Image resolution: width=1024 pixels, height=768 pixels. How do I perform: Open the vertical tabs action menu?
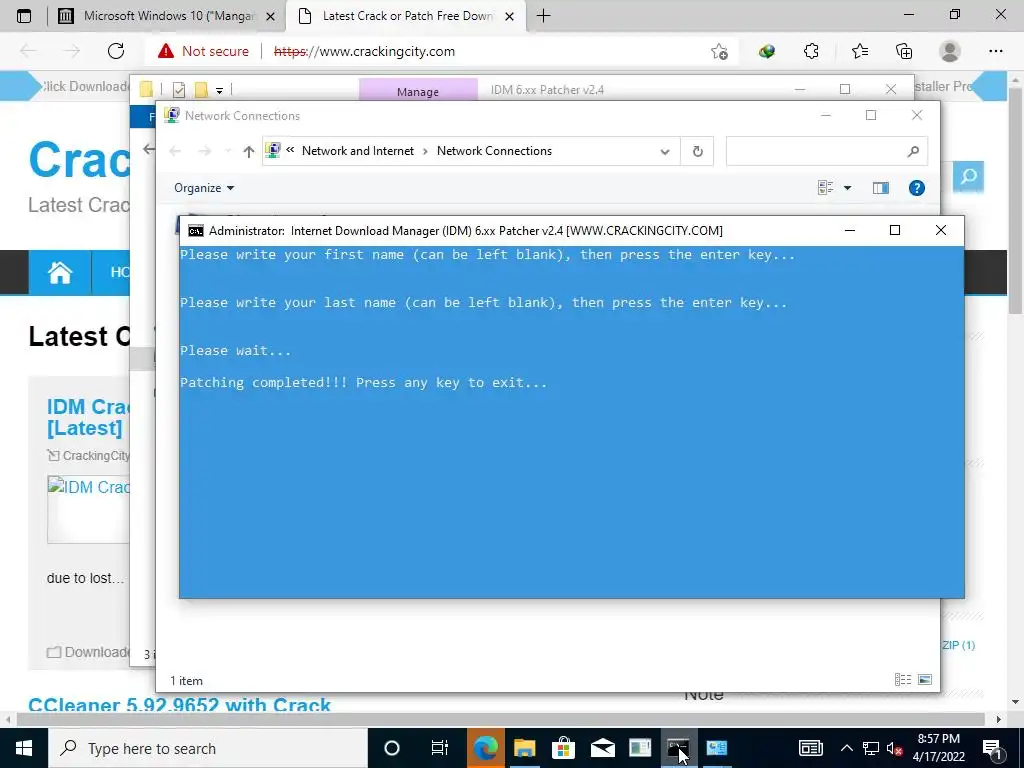(x=24, y=16)
